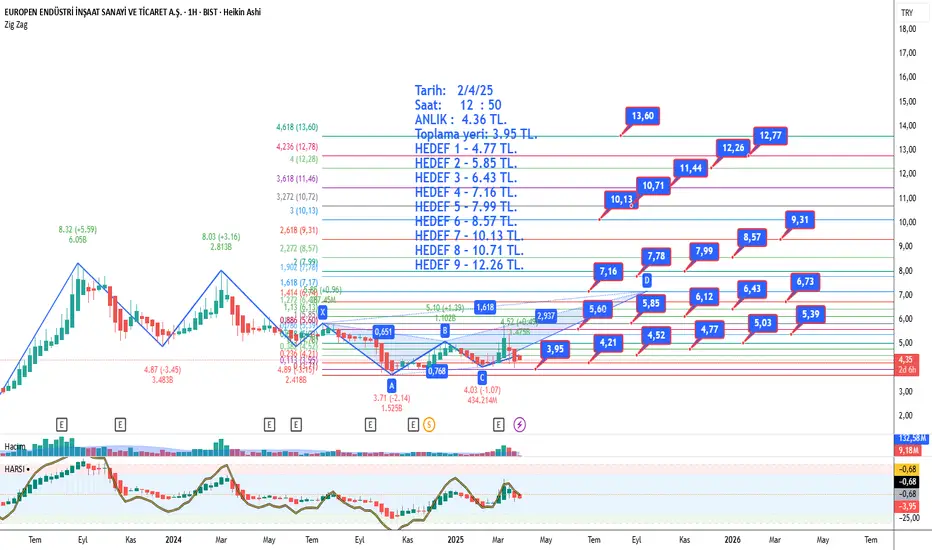The height and width of the screenshot is (550, 932).
Task: Select the 5,85 blue callout label
Action: [x=651, y=303]
